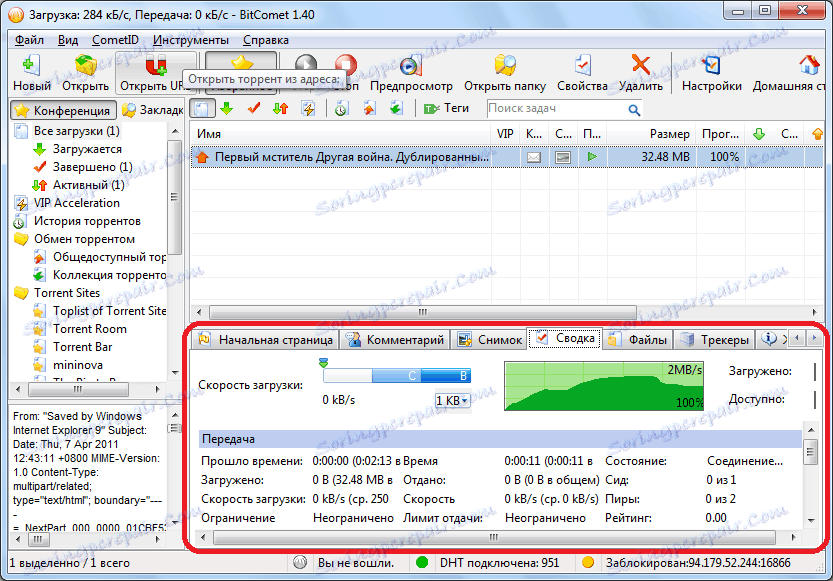This screenshot has height=581, width=833.
Task: Click the torrent list horizontal scrollbar
Action: coord(423,312)
